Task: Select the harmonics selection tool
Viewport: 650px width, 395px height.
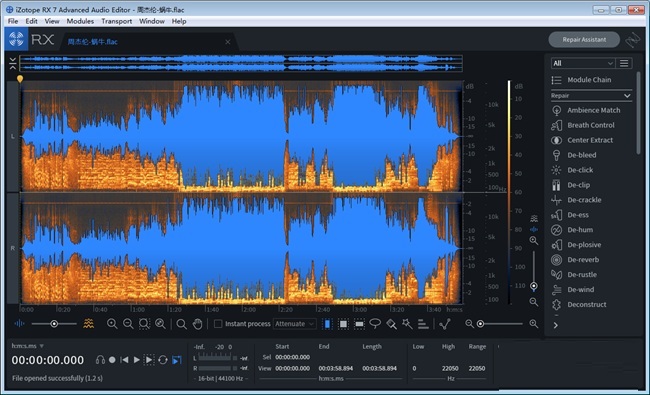Action: point(423,324)
